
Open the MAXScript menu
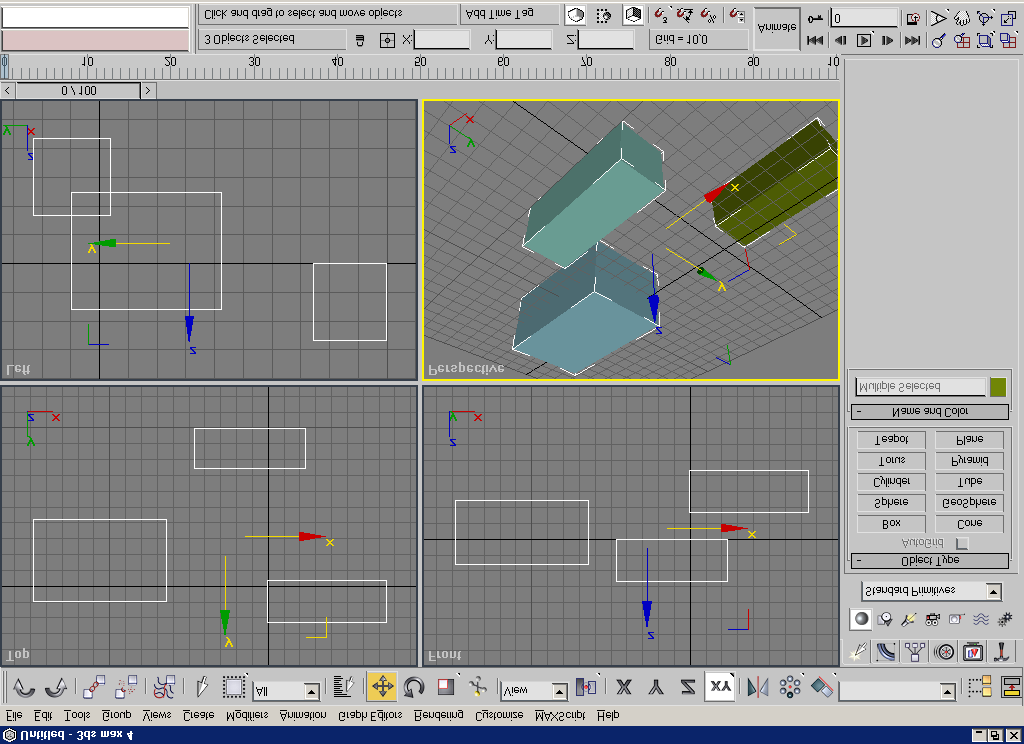(x=560, y=715)
